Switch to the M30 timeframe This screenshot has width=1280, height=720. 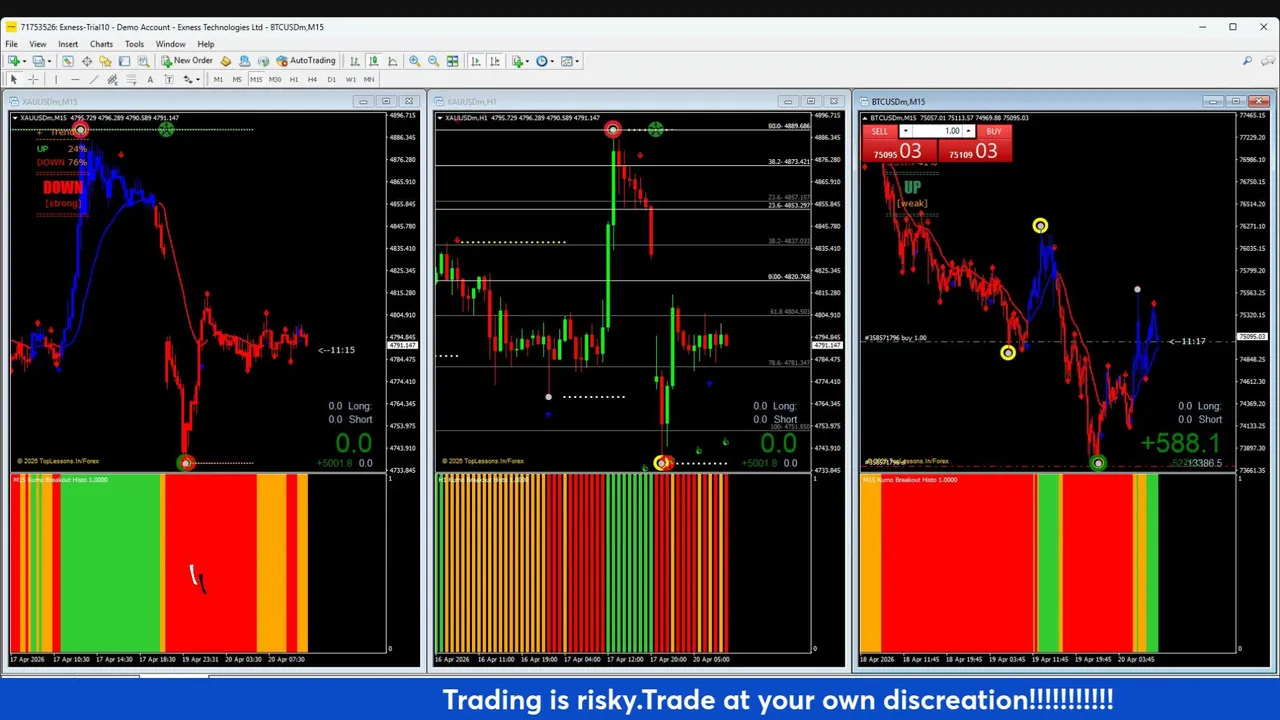click(275, 79)
